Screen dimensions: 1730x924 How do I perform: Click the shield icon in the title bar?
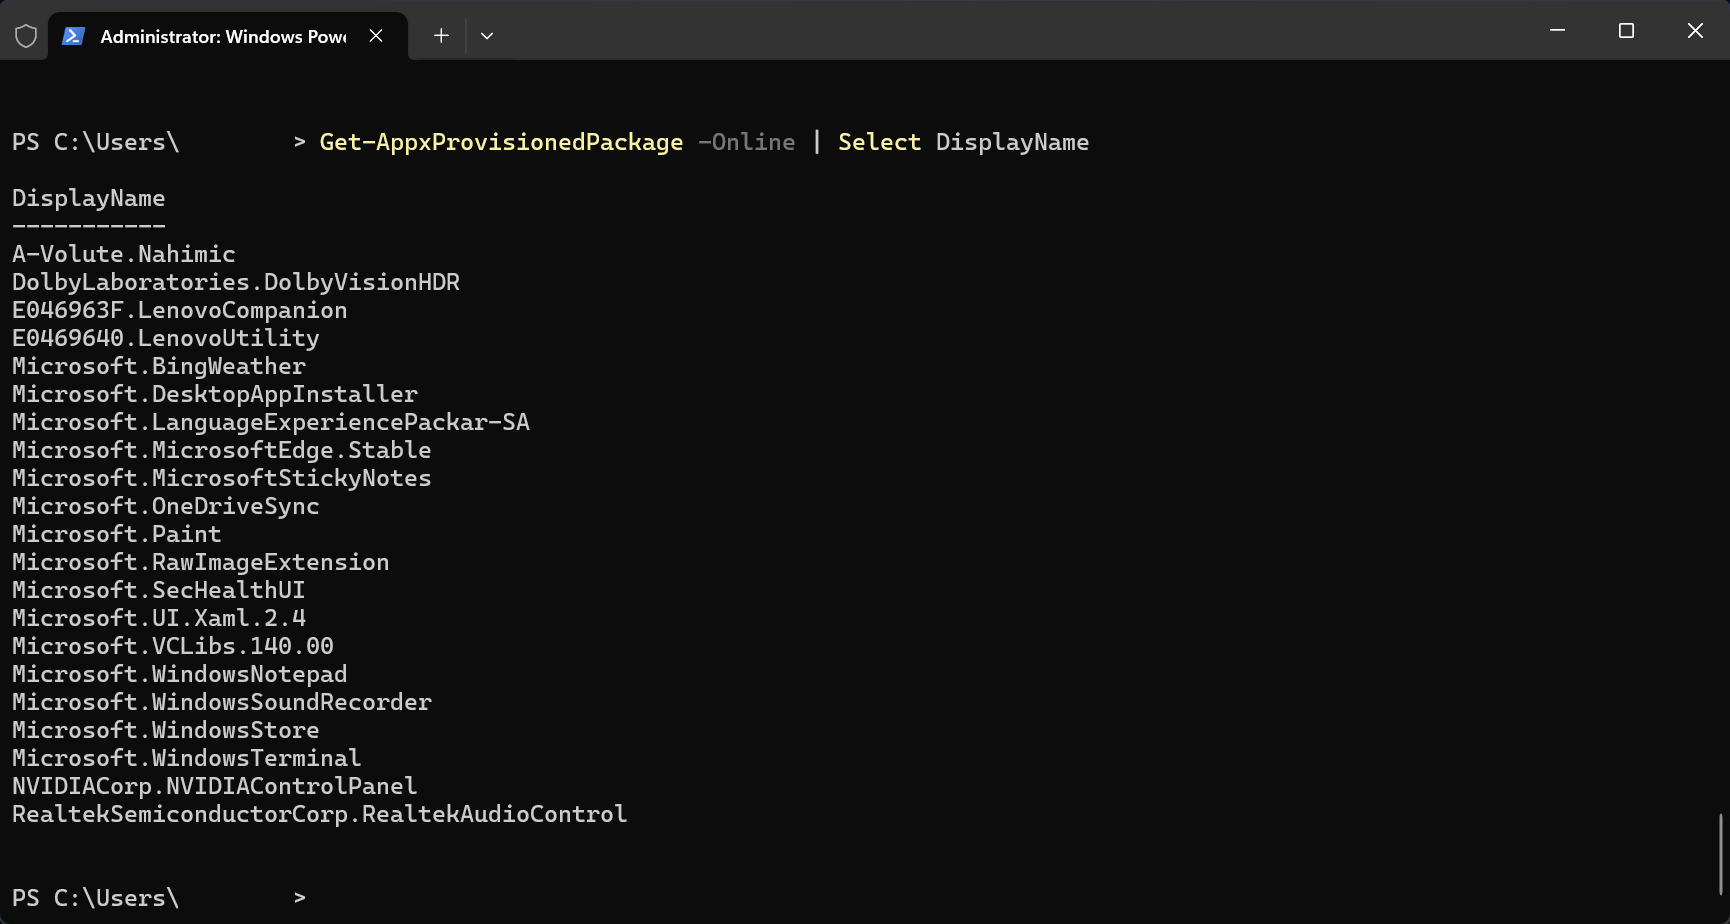pyautogui.click(x=26, y=36)
